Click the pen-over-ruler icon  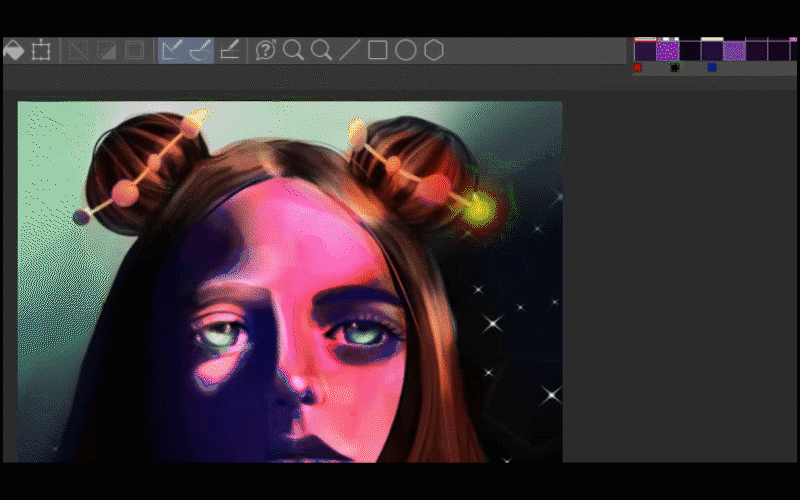(230, 51)
